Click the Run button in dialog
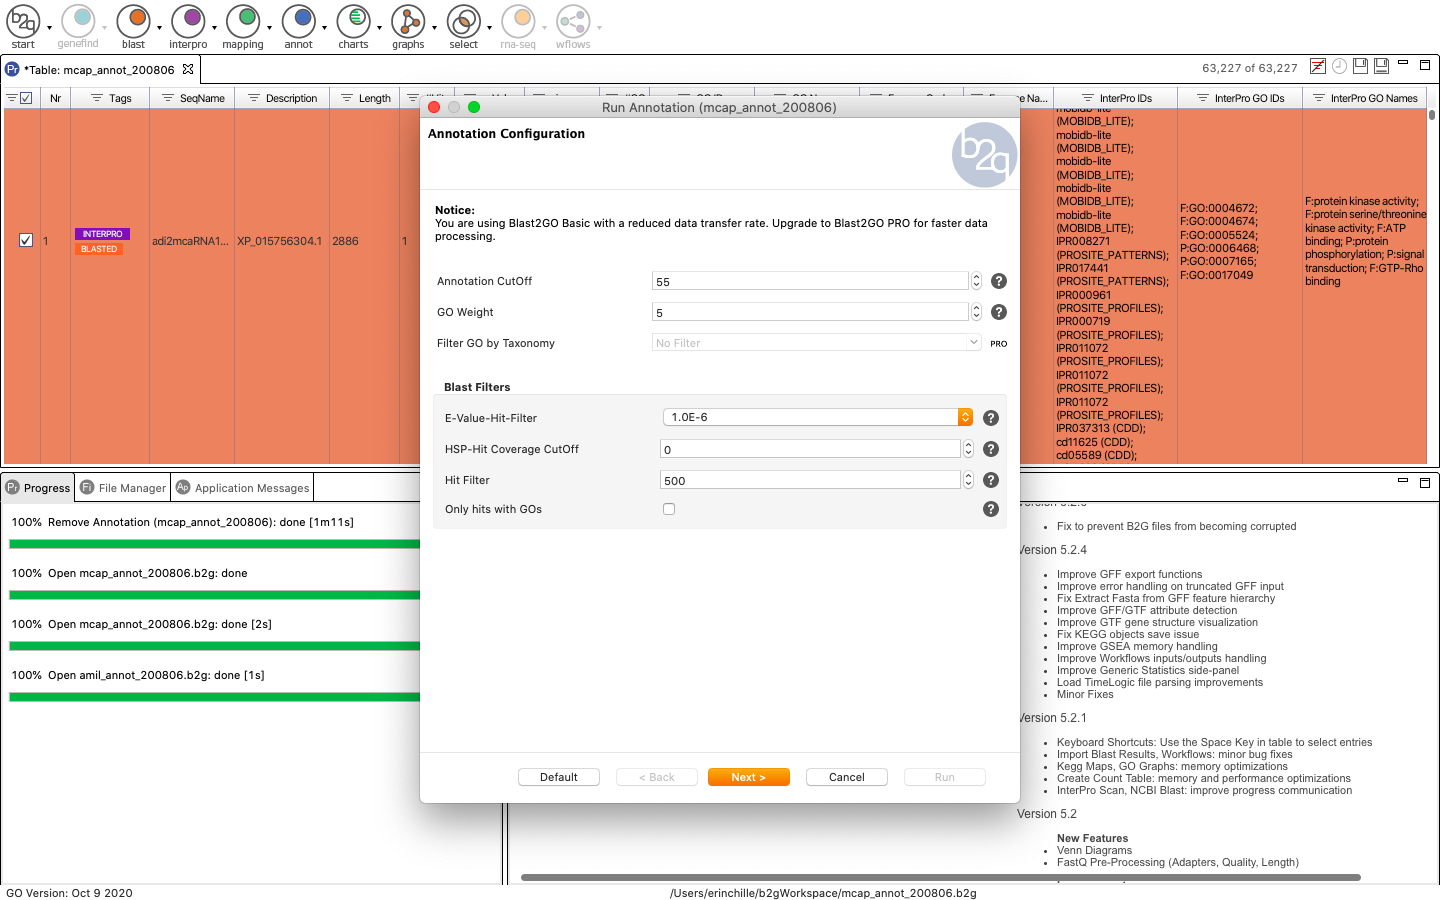This screenshot has width=1440, height=900. [x=945, y=777]
